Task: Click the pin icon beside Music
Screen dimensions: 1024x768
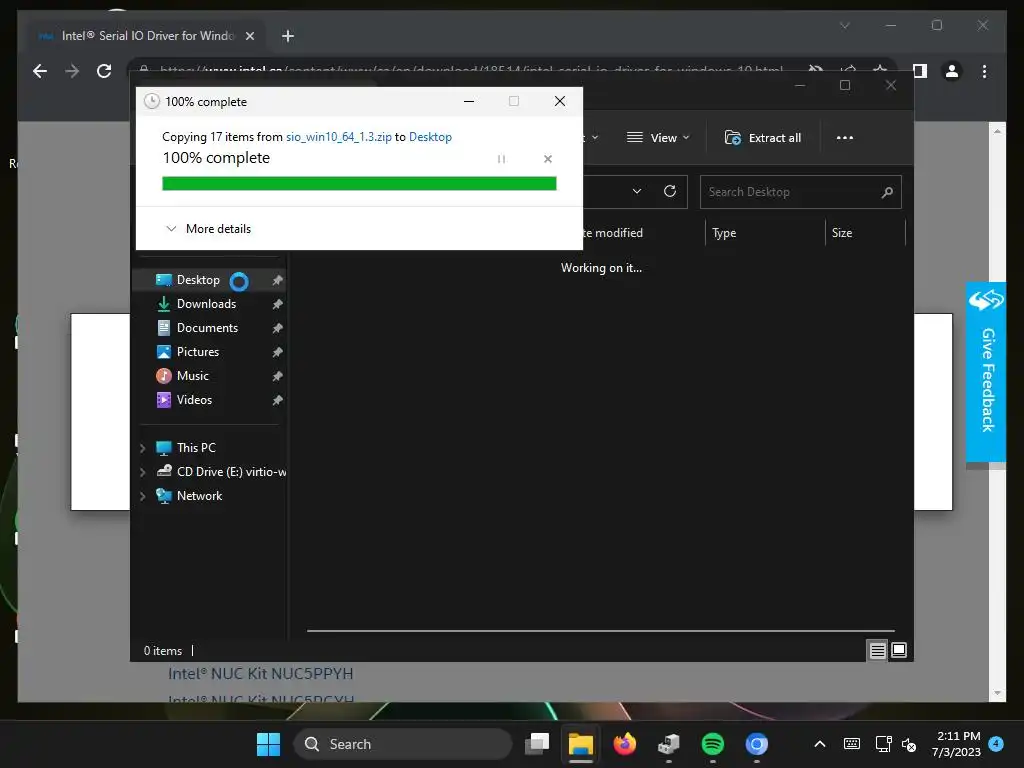Action: coord(278,376)
